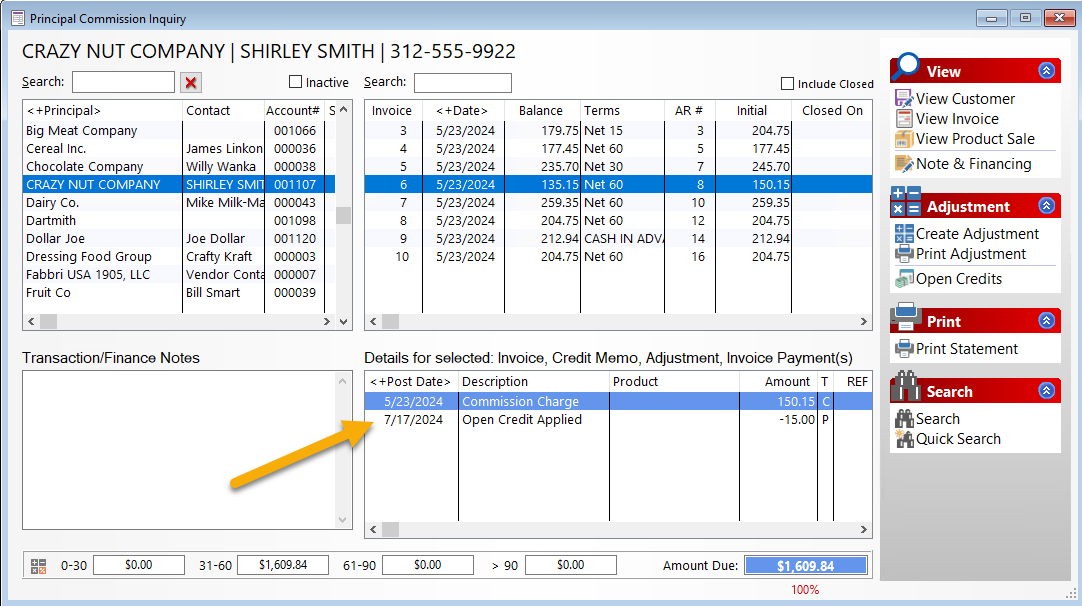Click the window title bar document icon

pos(18,18)
